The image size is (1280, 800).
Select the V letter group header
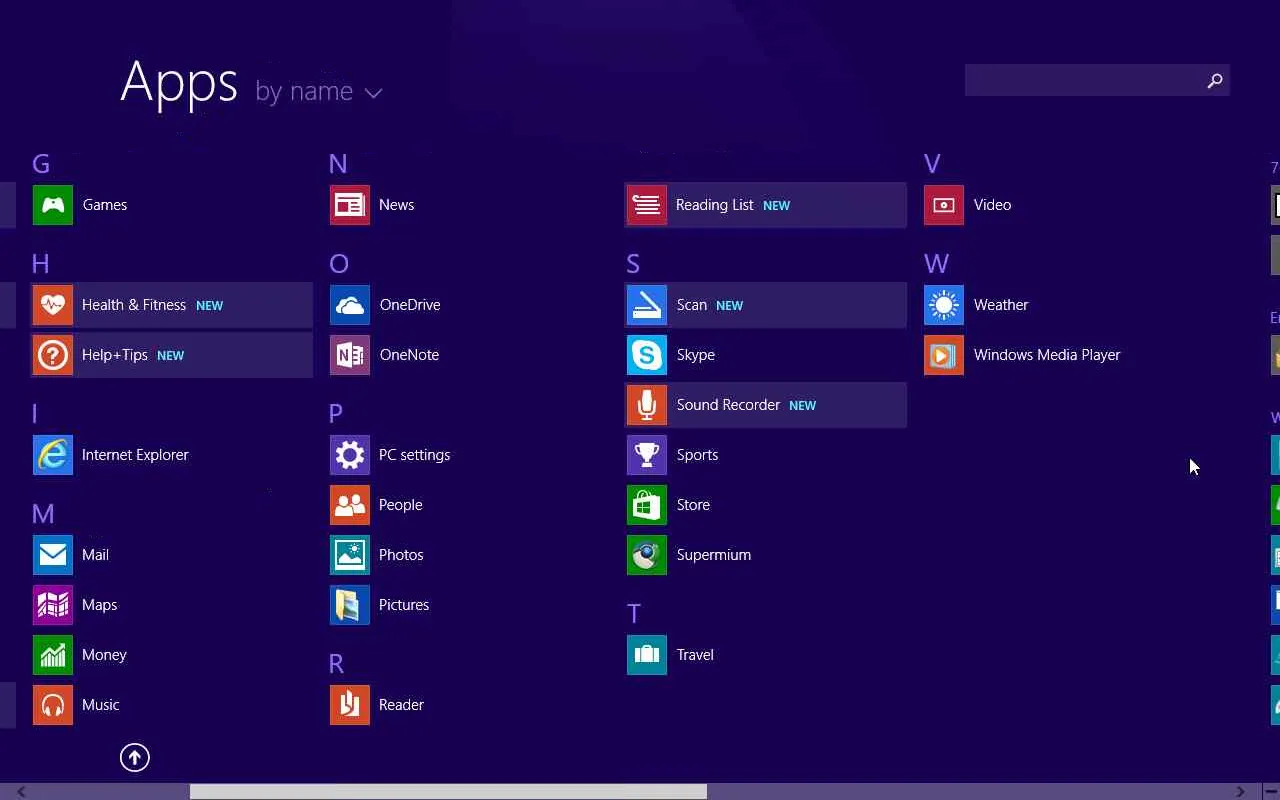pos(932,164)
